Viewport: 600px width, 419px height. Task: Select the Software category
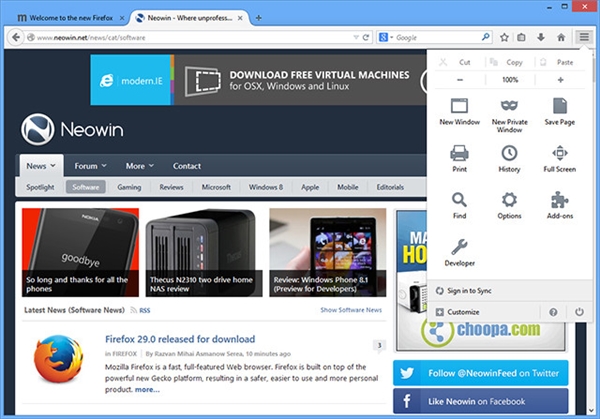click(x=86, y=187)
